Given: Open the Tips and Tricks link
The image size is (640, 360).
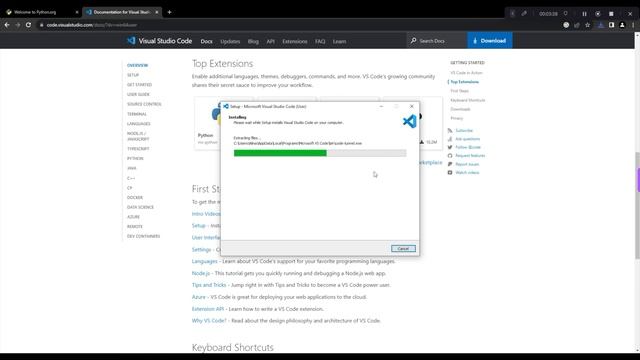Looking at the screenshot, I should [209, 285].
